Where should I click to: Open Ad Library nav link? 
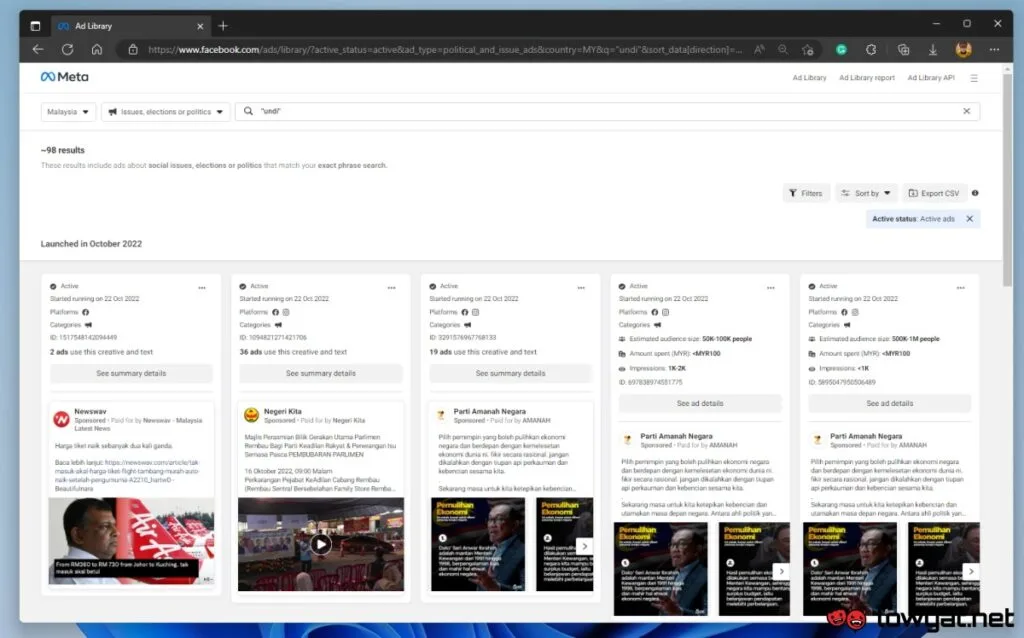(809, 78)
